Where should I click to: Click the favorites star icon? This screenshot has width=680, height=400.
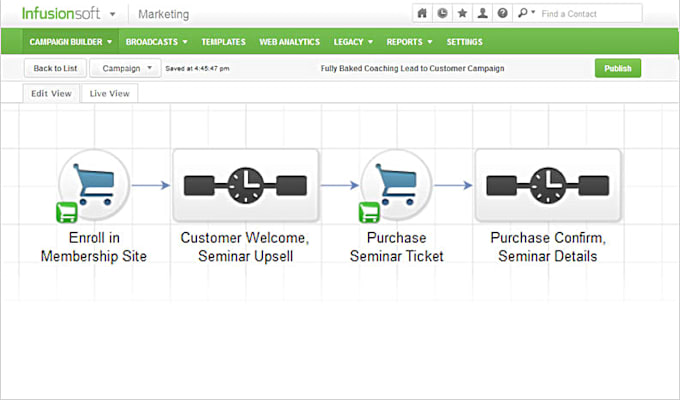[462, 13]
